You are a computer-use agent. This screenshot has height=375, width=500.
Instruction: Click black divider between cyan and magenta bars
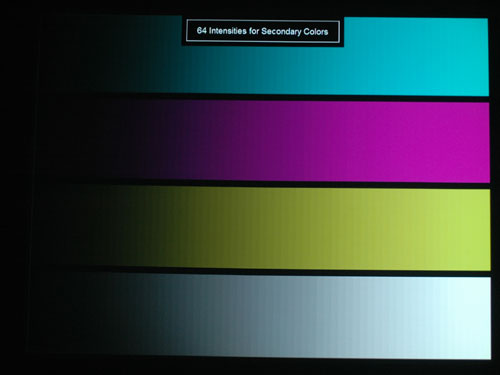263,98
